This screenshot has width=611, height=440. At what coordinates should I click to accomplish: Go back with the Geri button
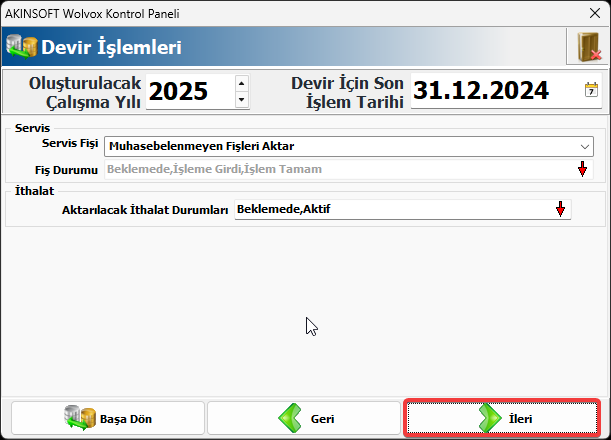point(304,418)
